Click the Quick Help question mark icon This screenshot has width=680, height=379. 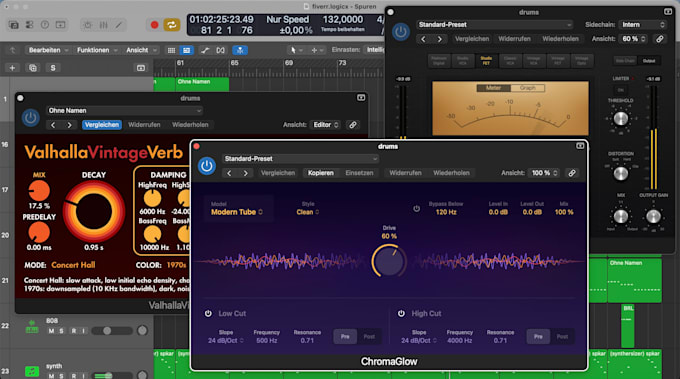tap(45, 25)
